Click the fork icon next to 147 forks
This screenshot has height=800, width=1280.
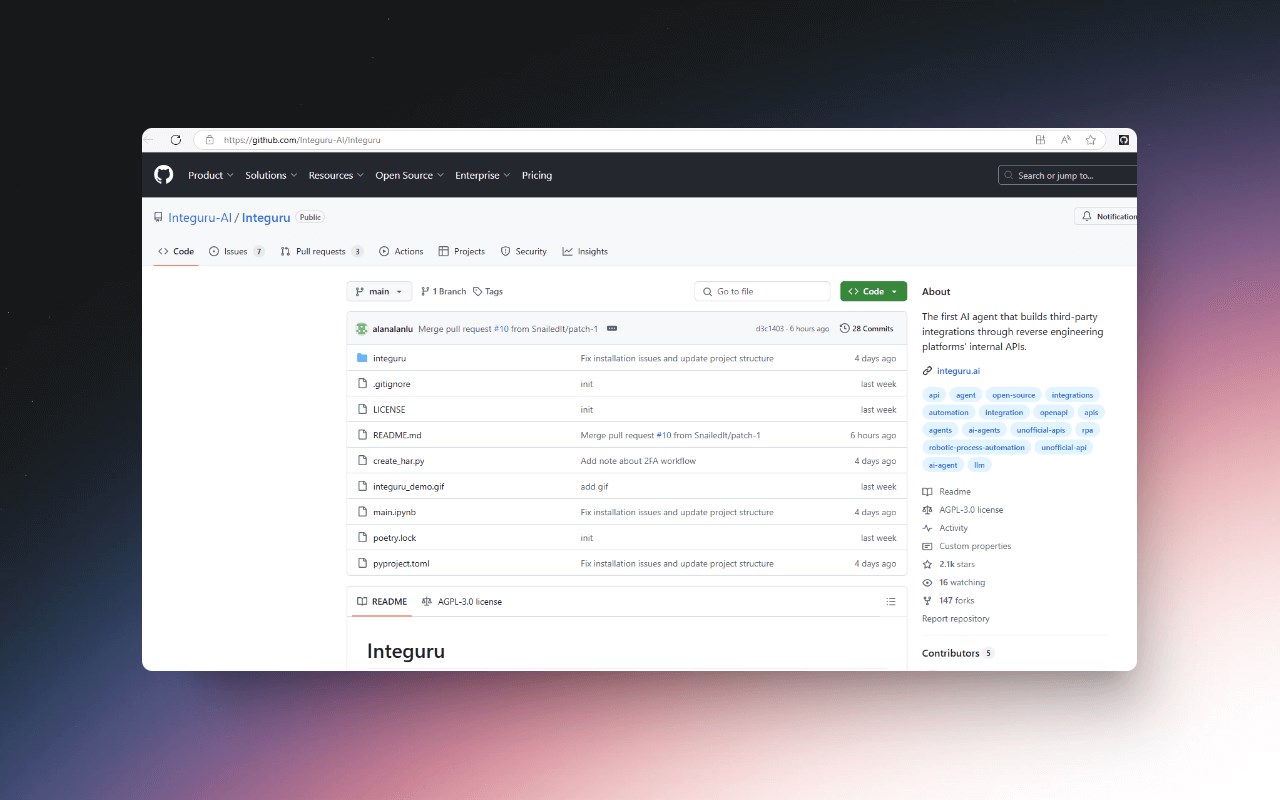click(928, 600)
